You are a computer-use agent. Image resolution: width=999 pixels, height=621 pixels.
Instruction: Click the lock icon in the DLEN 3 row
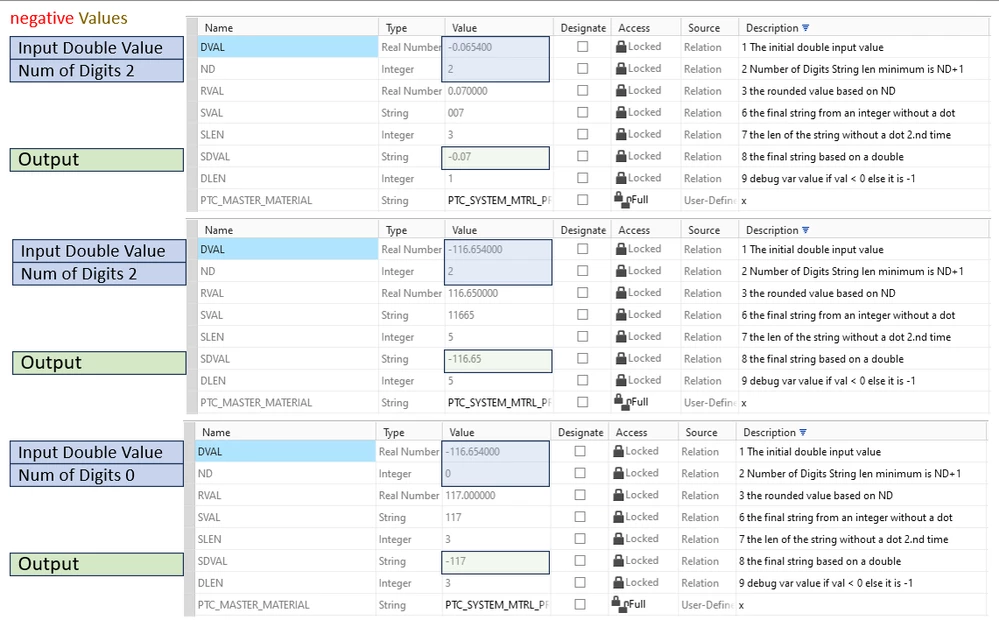coord(618,582)
